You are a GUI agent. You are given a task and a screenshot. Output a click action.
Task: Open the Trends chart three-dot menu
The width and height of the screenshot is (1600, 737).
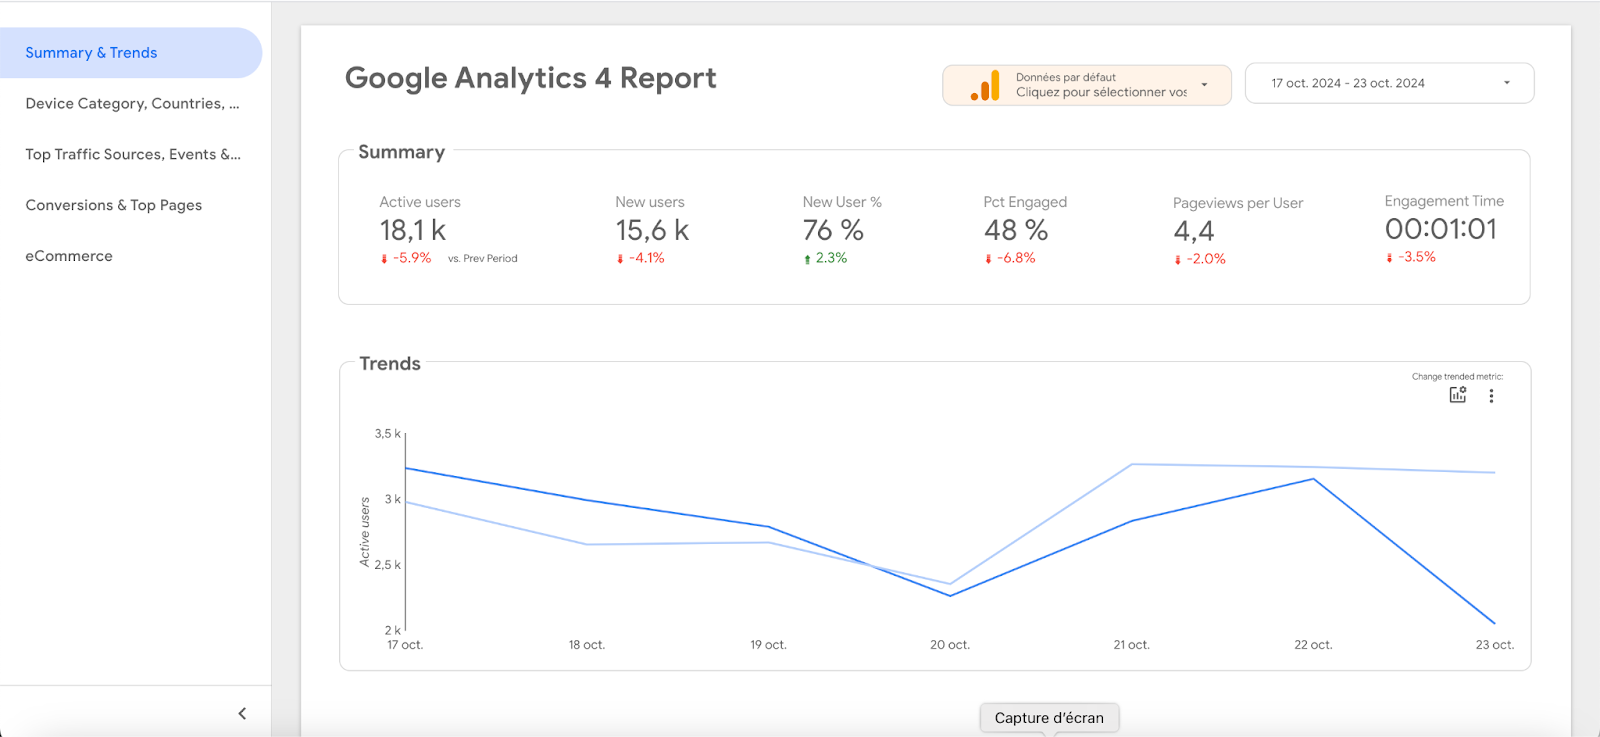click(1491, 396)
